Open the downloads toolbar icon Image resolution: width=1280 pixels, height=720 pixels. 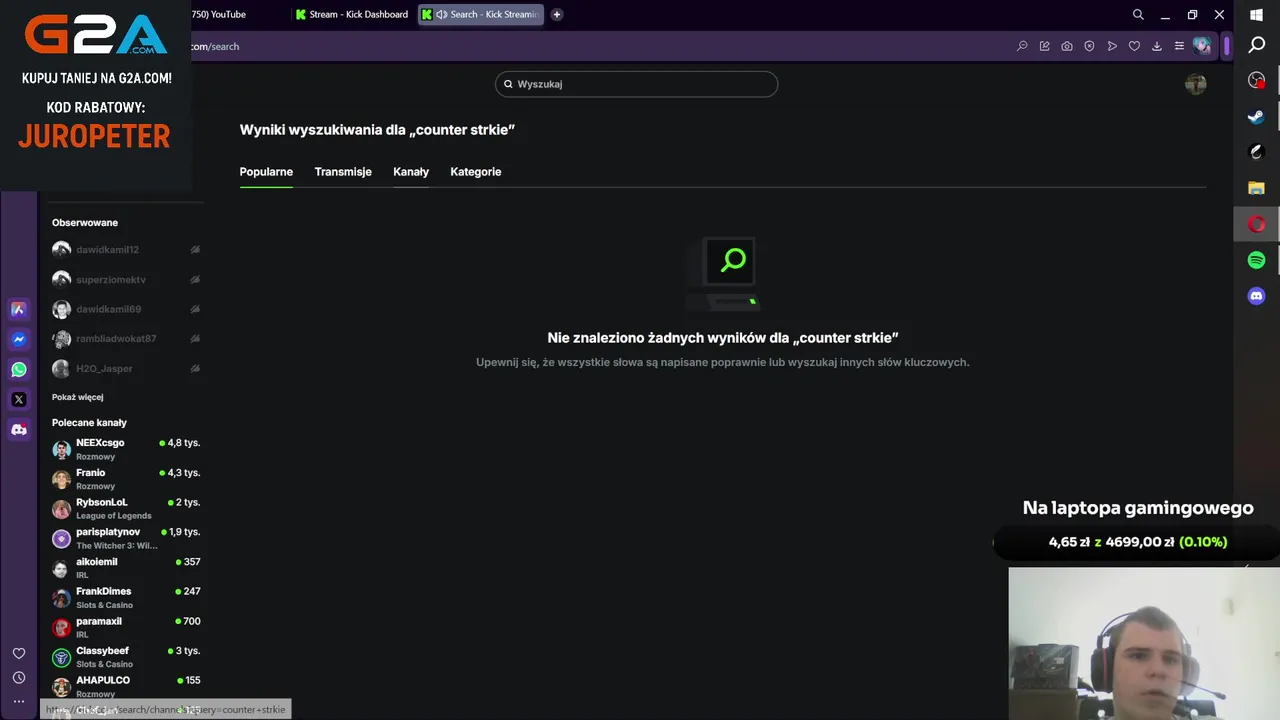point(1157,46)
